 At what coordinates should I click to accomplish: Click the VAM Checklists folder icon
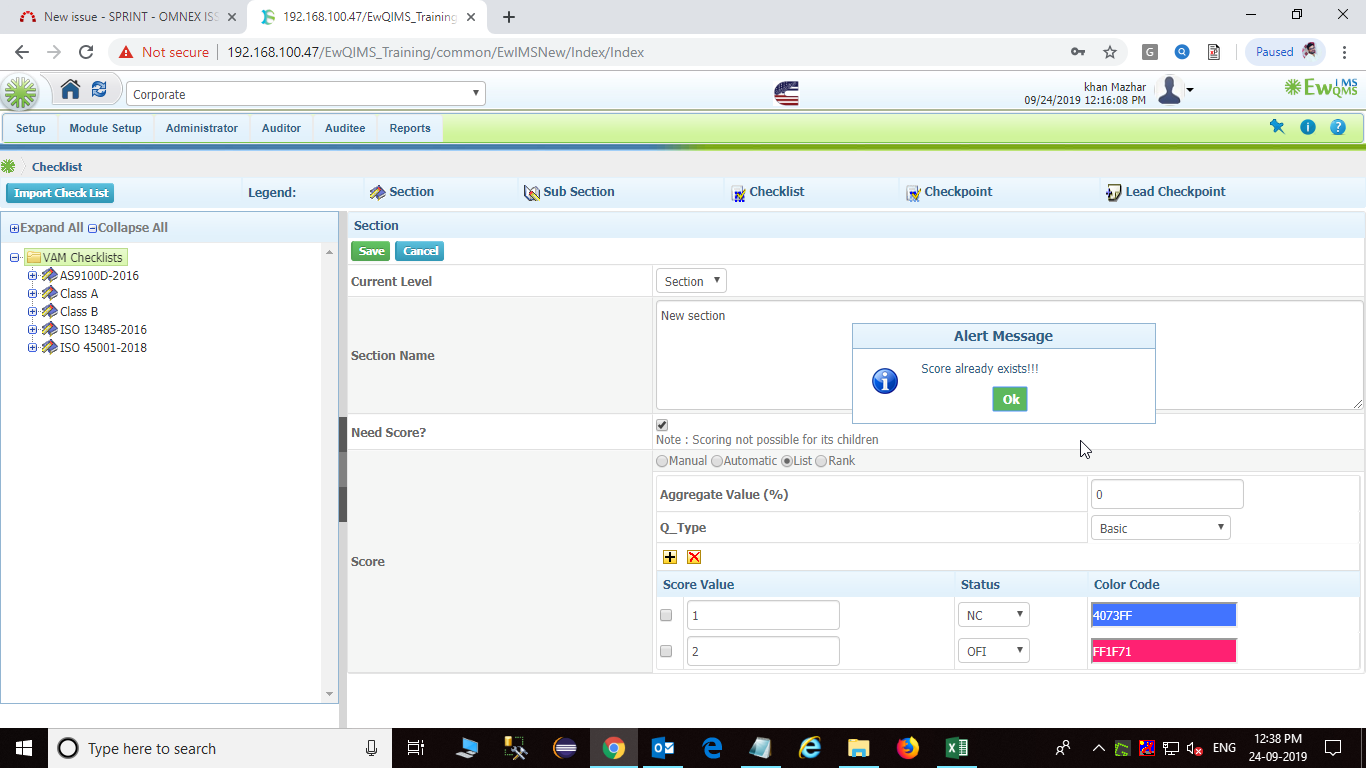(33, 258)
